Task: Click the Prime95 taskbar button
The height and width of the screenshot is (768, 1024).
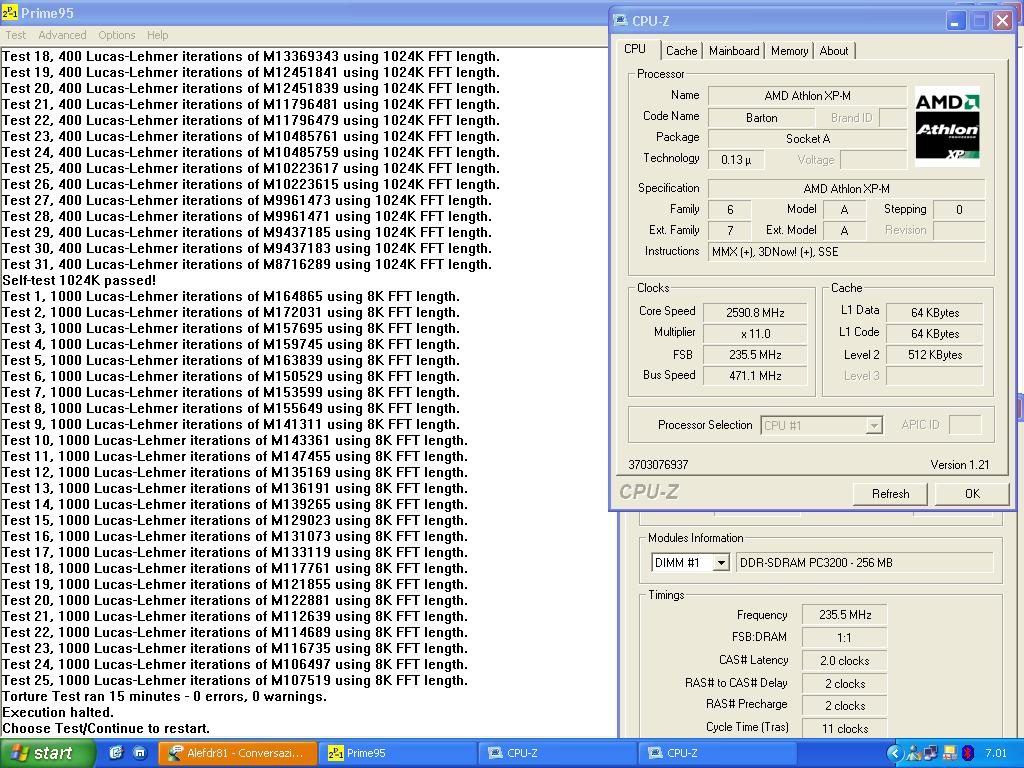Action: click(397, 753)
